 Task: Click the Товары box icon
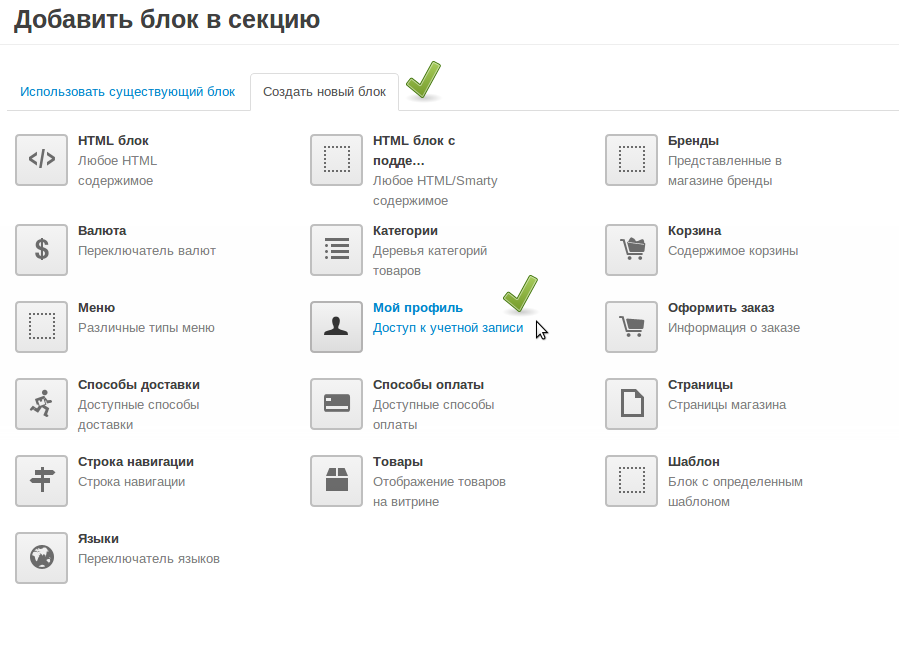click(x=336, y=480)
